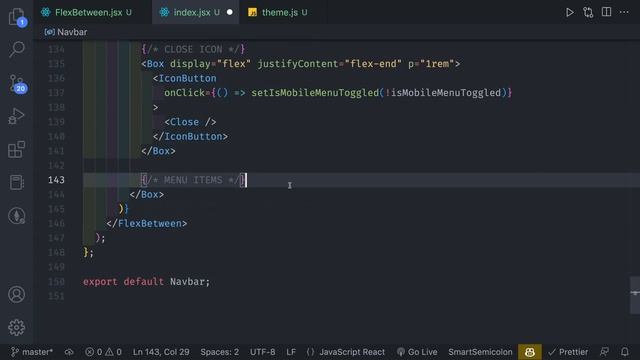
Task: Click the closing </IconButton> tag
Action: click(x=190, y=136)
